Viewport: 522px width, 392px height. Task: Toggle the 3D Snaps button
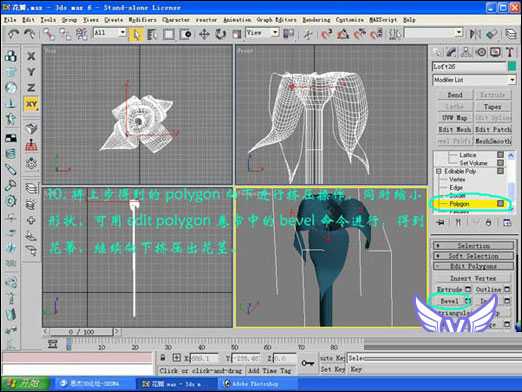(327, 34)
